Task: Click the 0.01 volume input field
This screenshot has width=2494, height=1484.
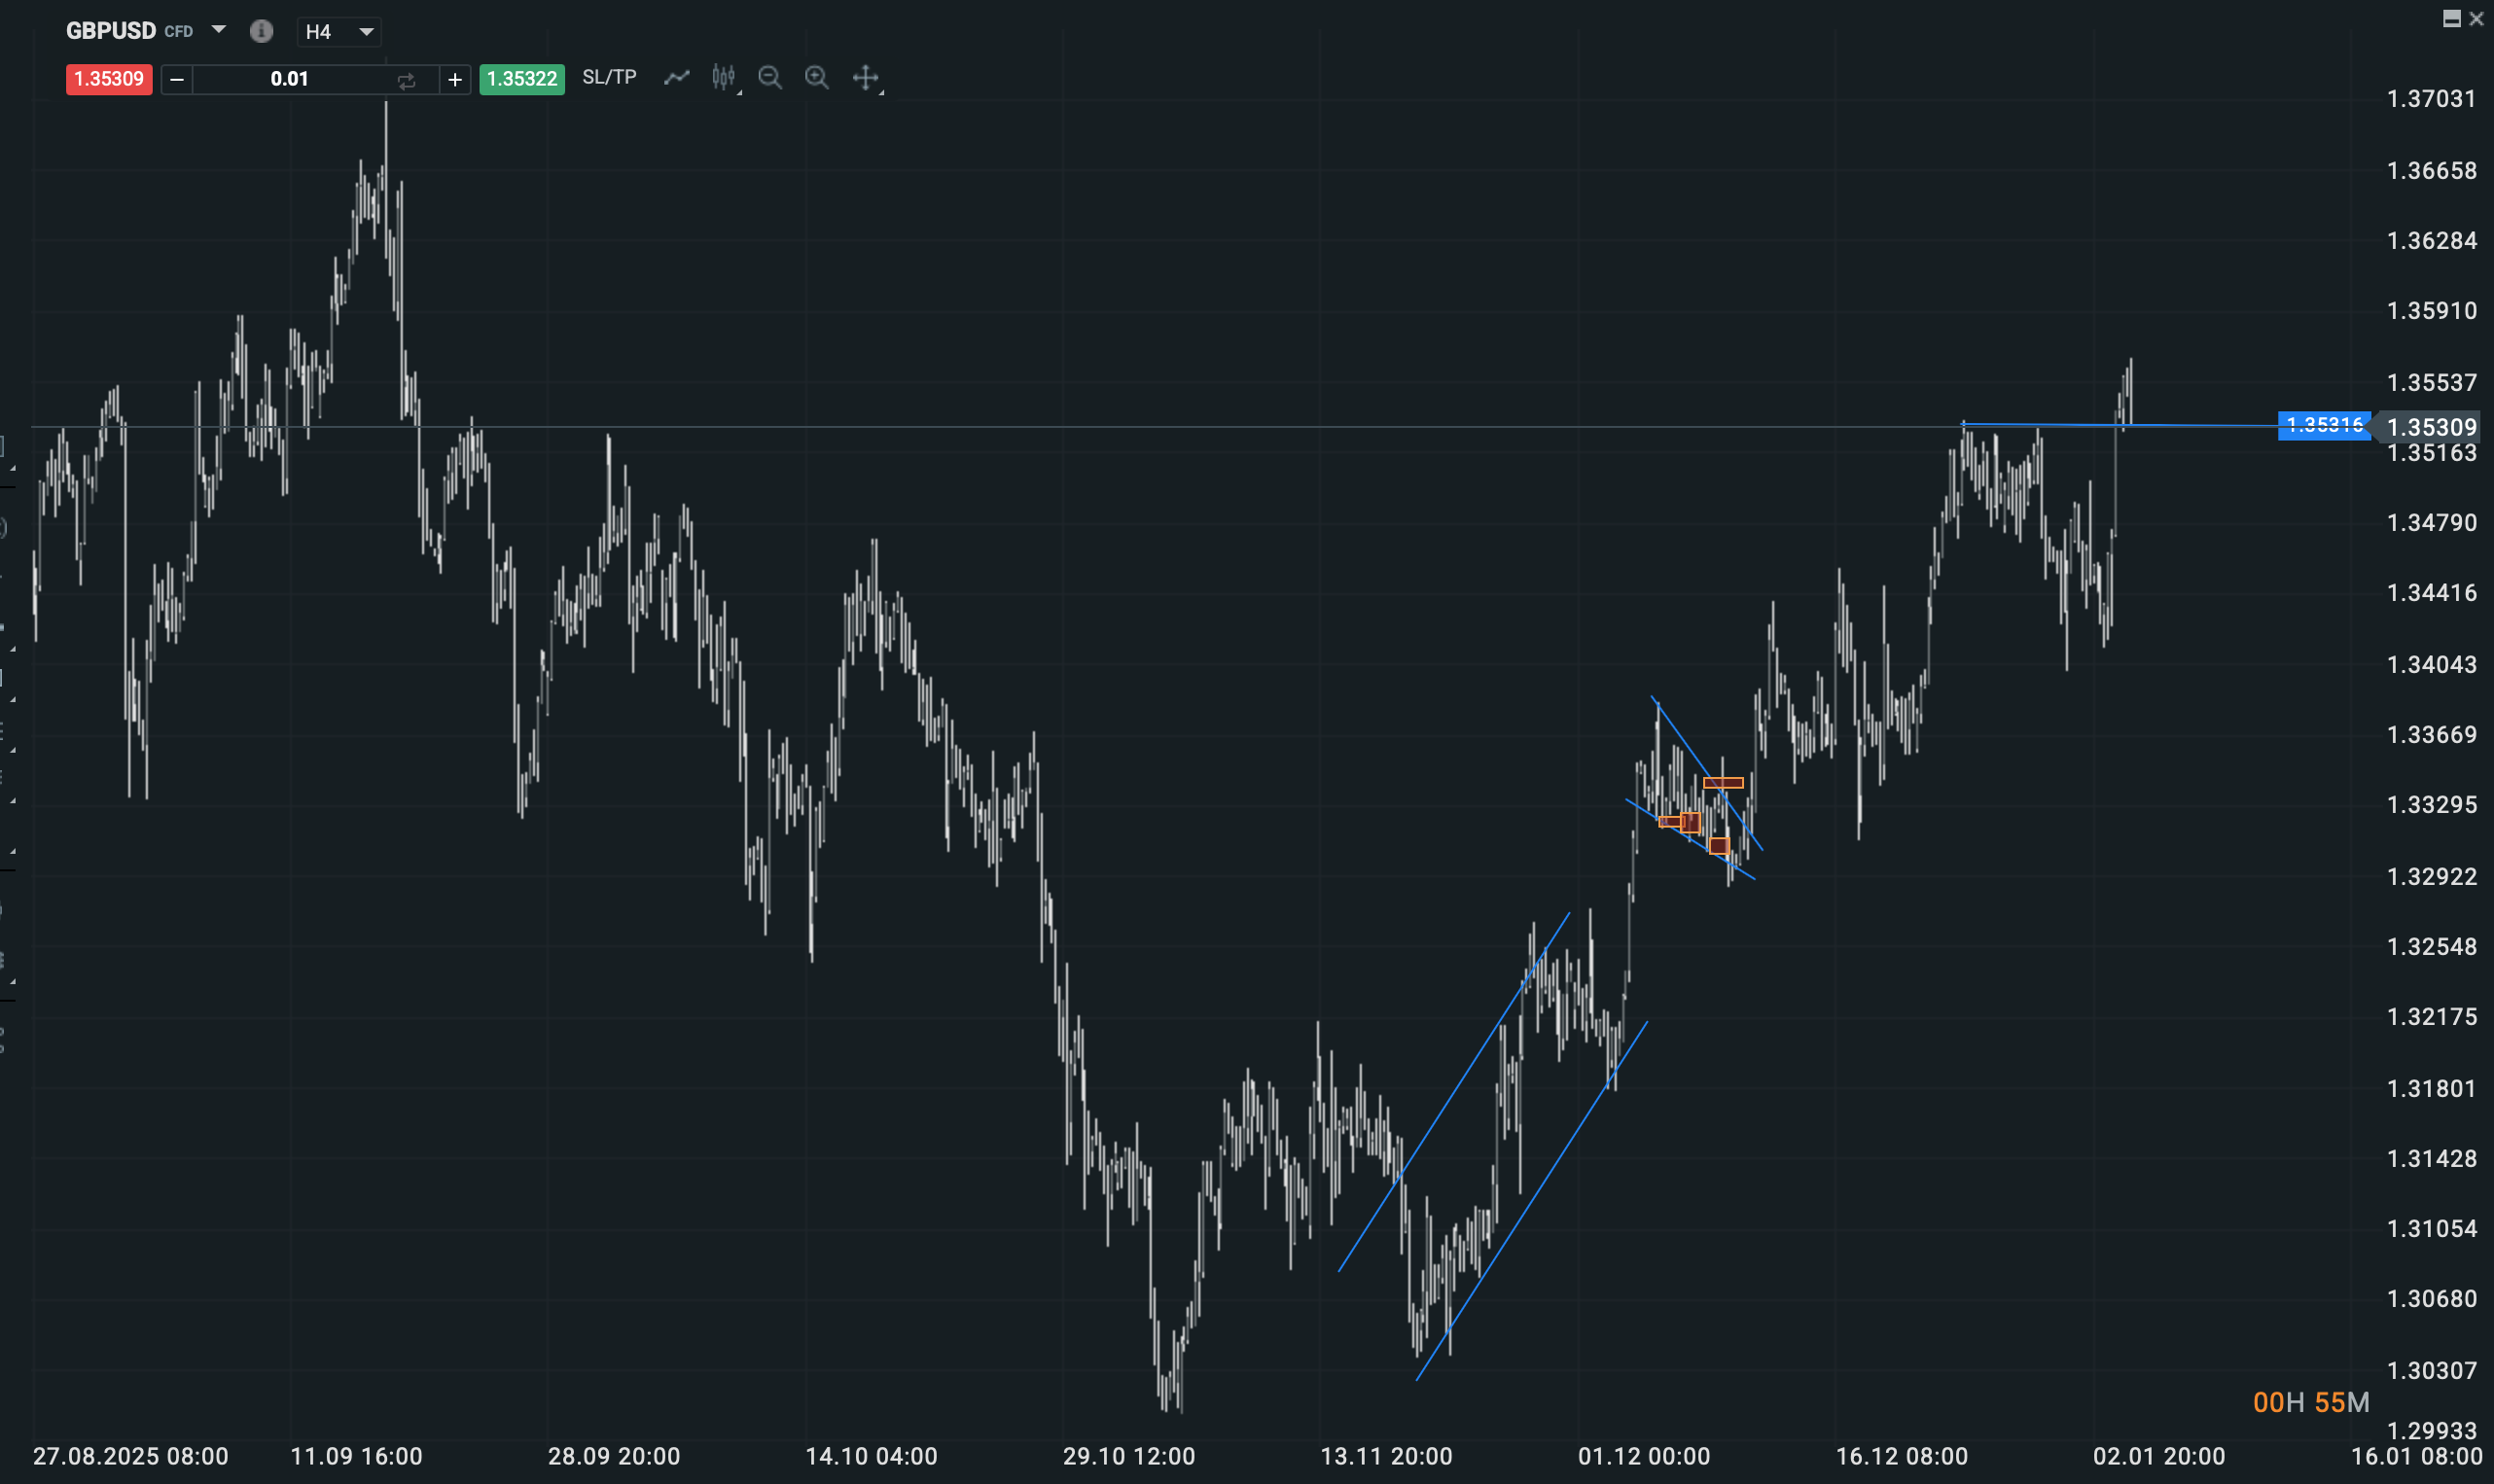Action: [289, 79]
